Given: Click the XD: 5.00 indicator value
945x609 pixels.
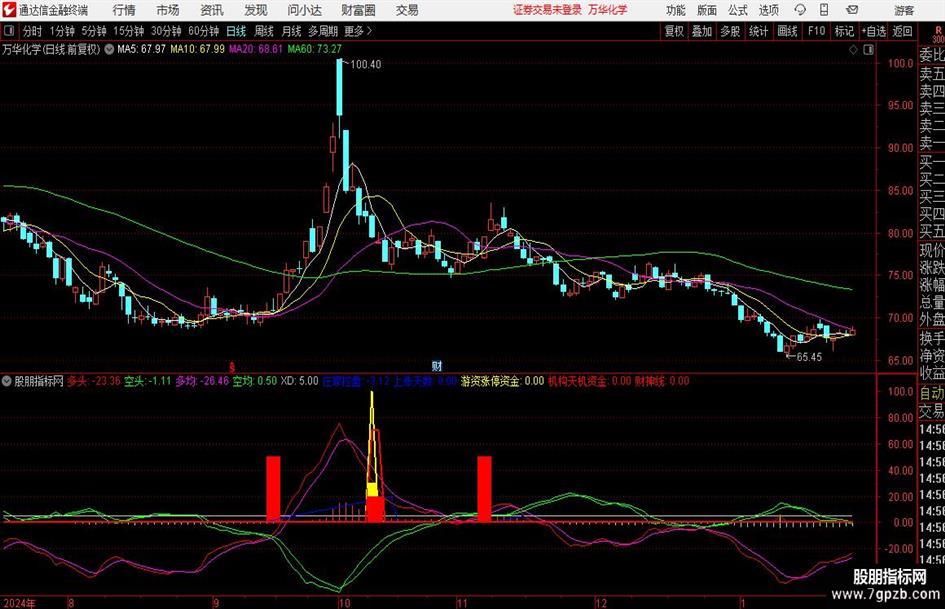Looking at the screenshot, I should point(300,381).
